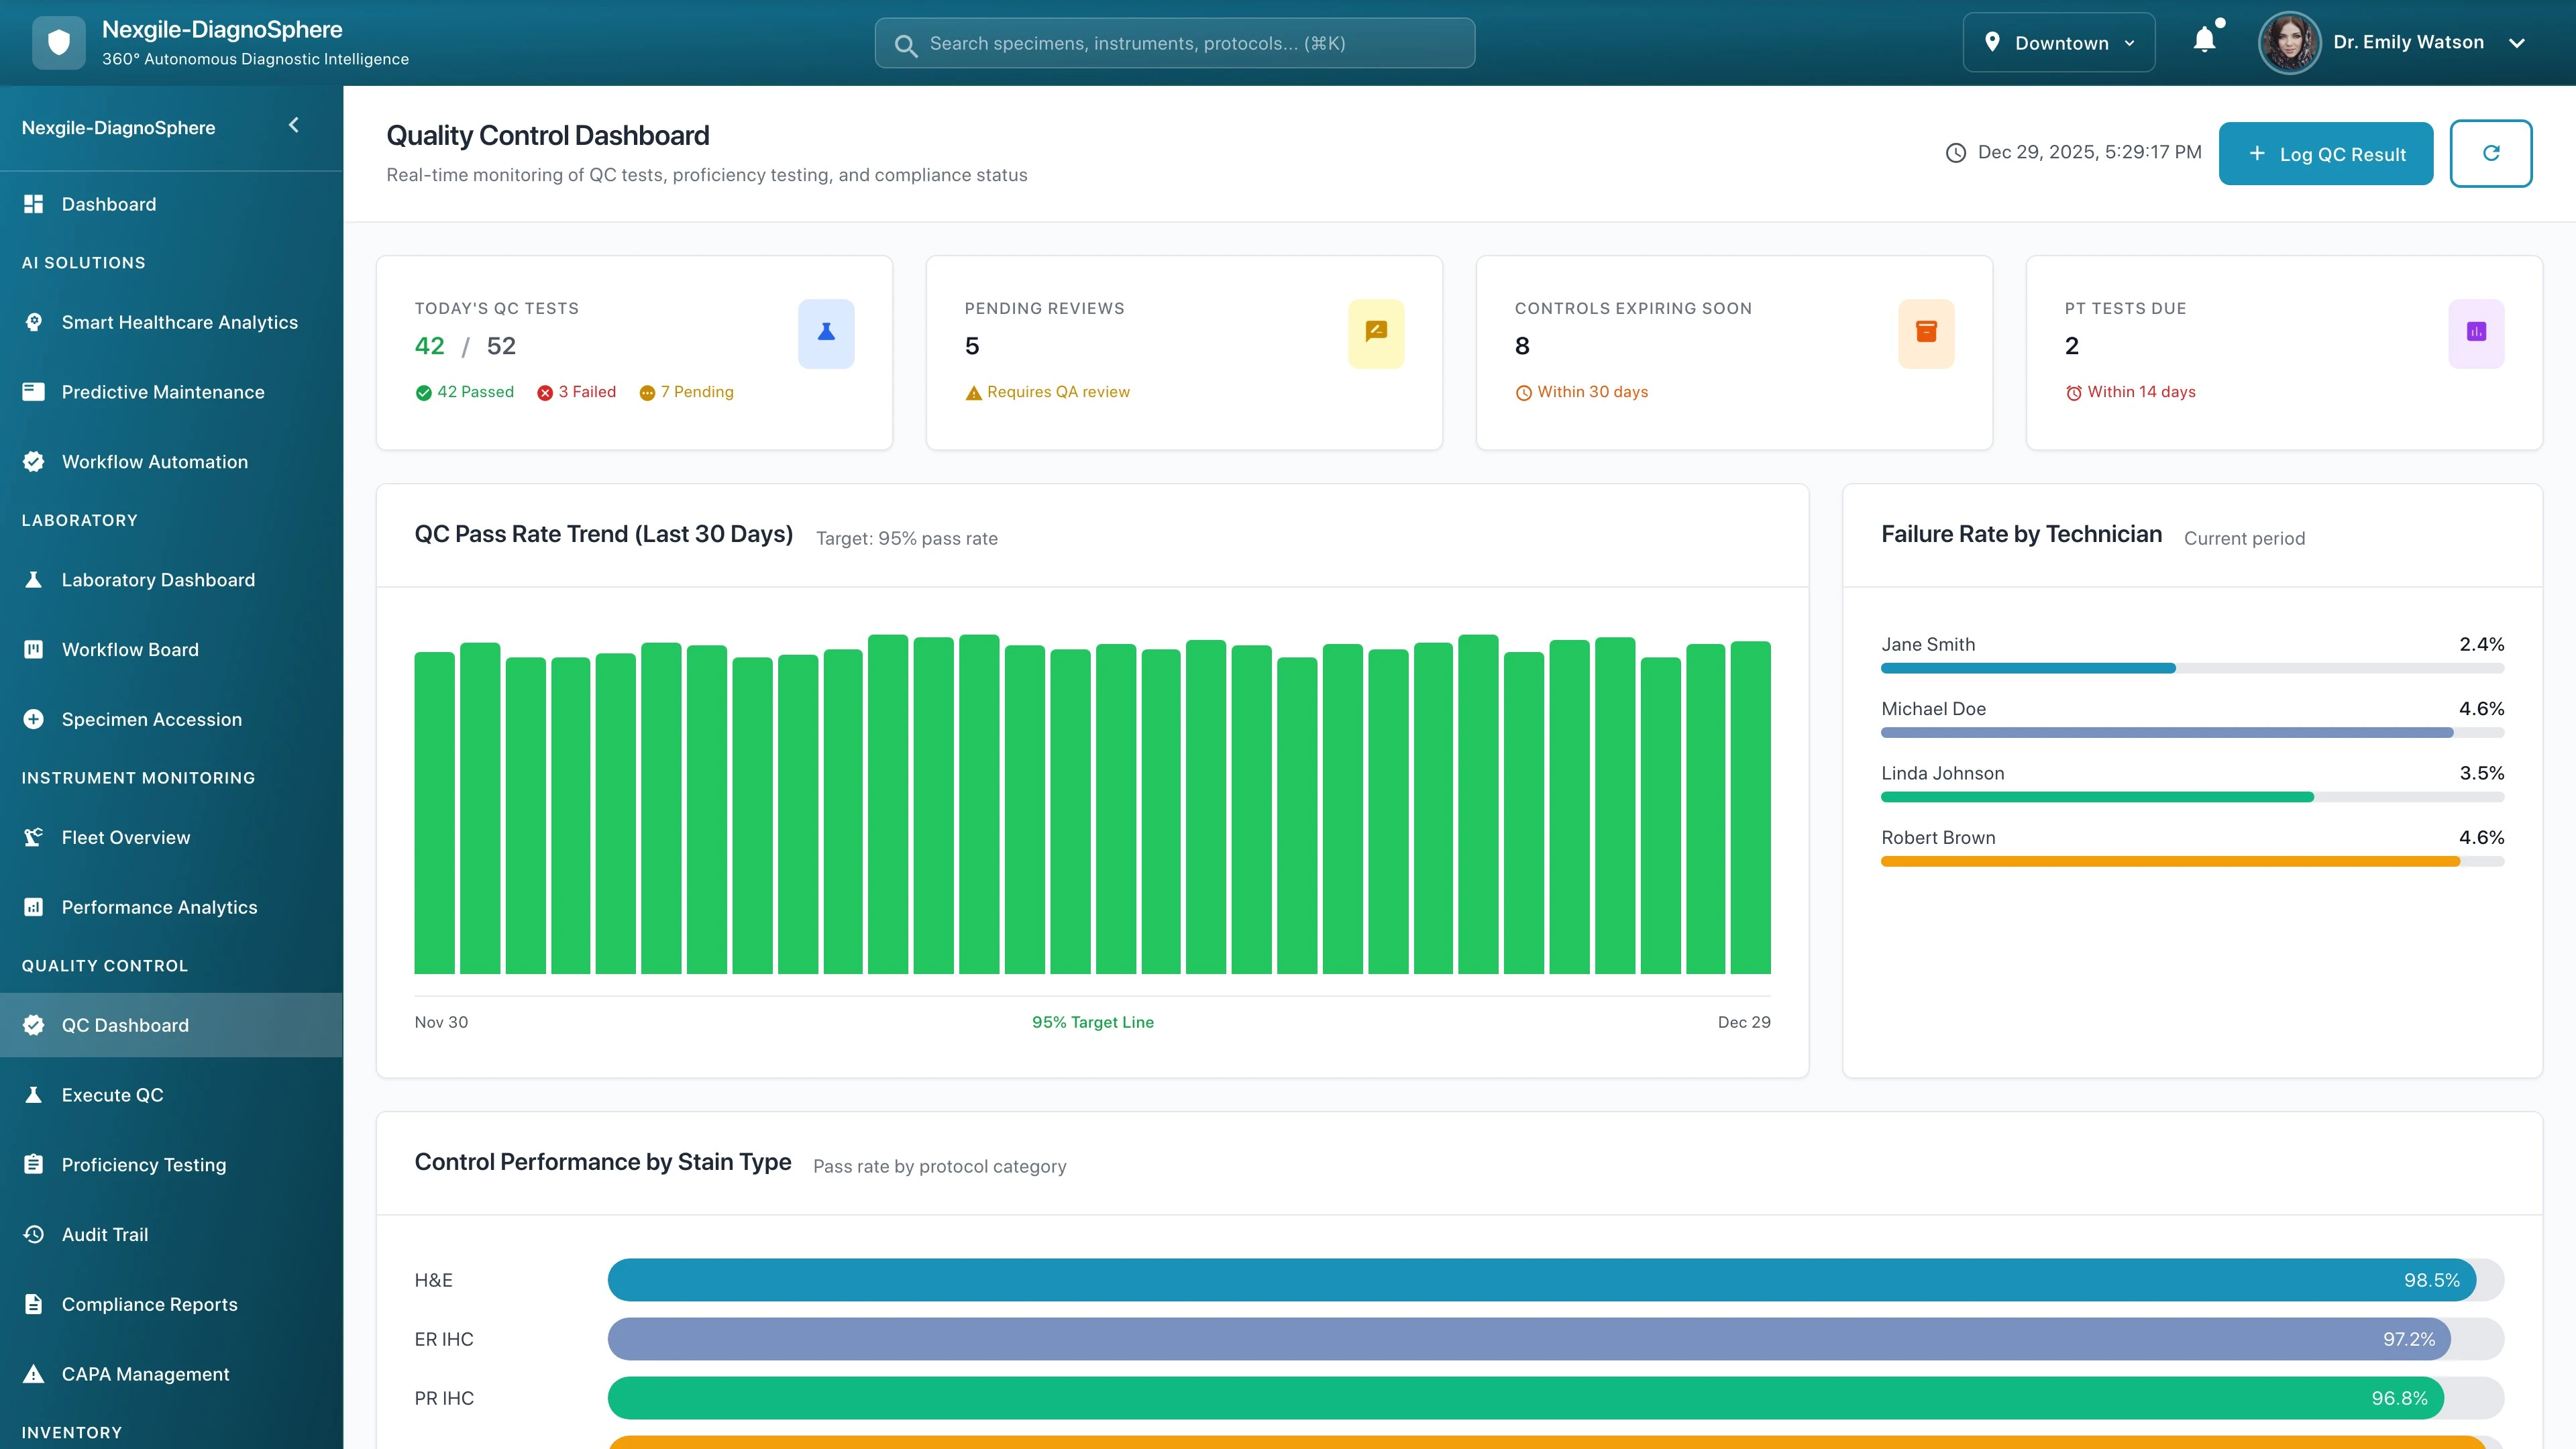Image resolution: width=2576 pixels, height=1449 pixels.
Task: Select the QC Dashboard icon in sidebar
Action: click(33, 1025)
